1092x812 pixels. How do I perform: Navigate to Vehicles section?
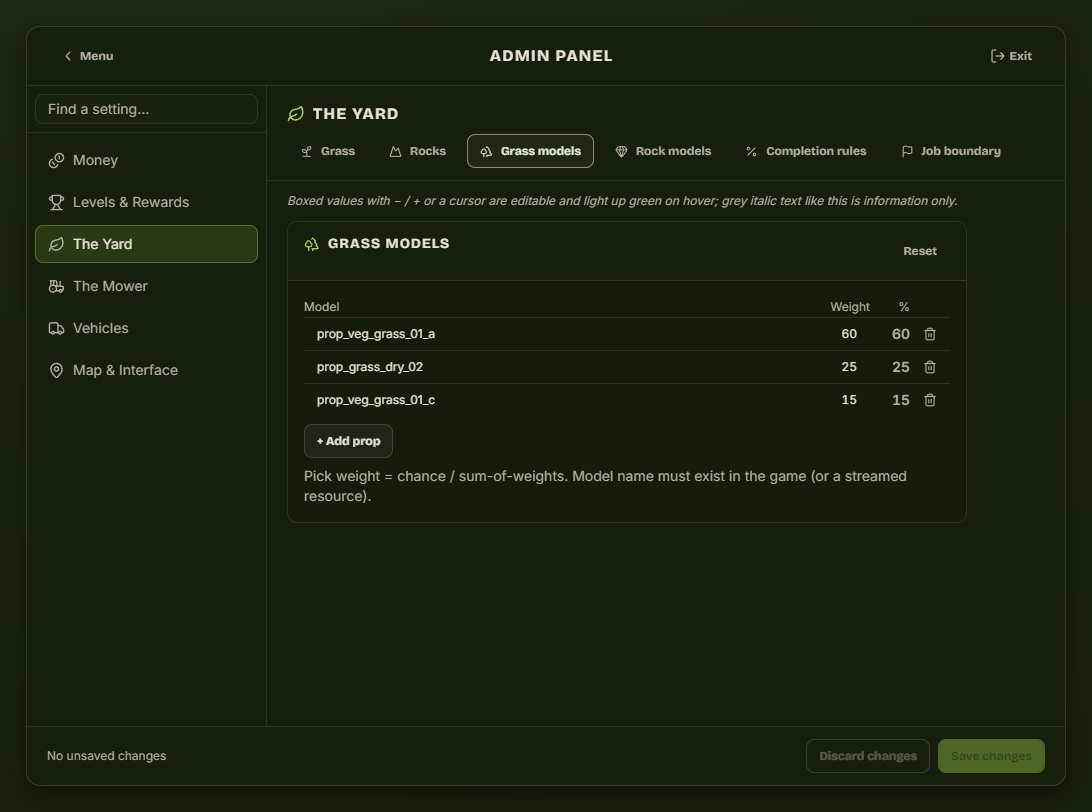pos(146,328)
